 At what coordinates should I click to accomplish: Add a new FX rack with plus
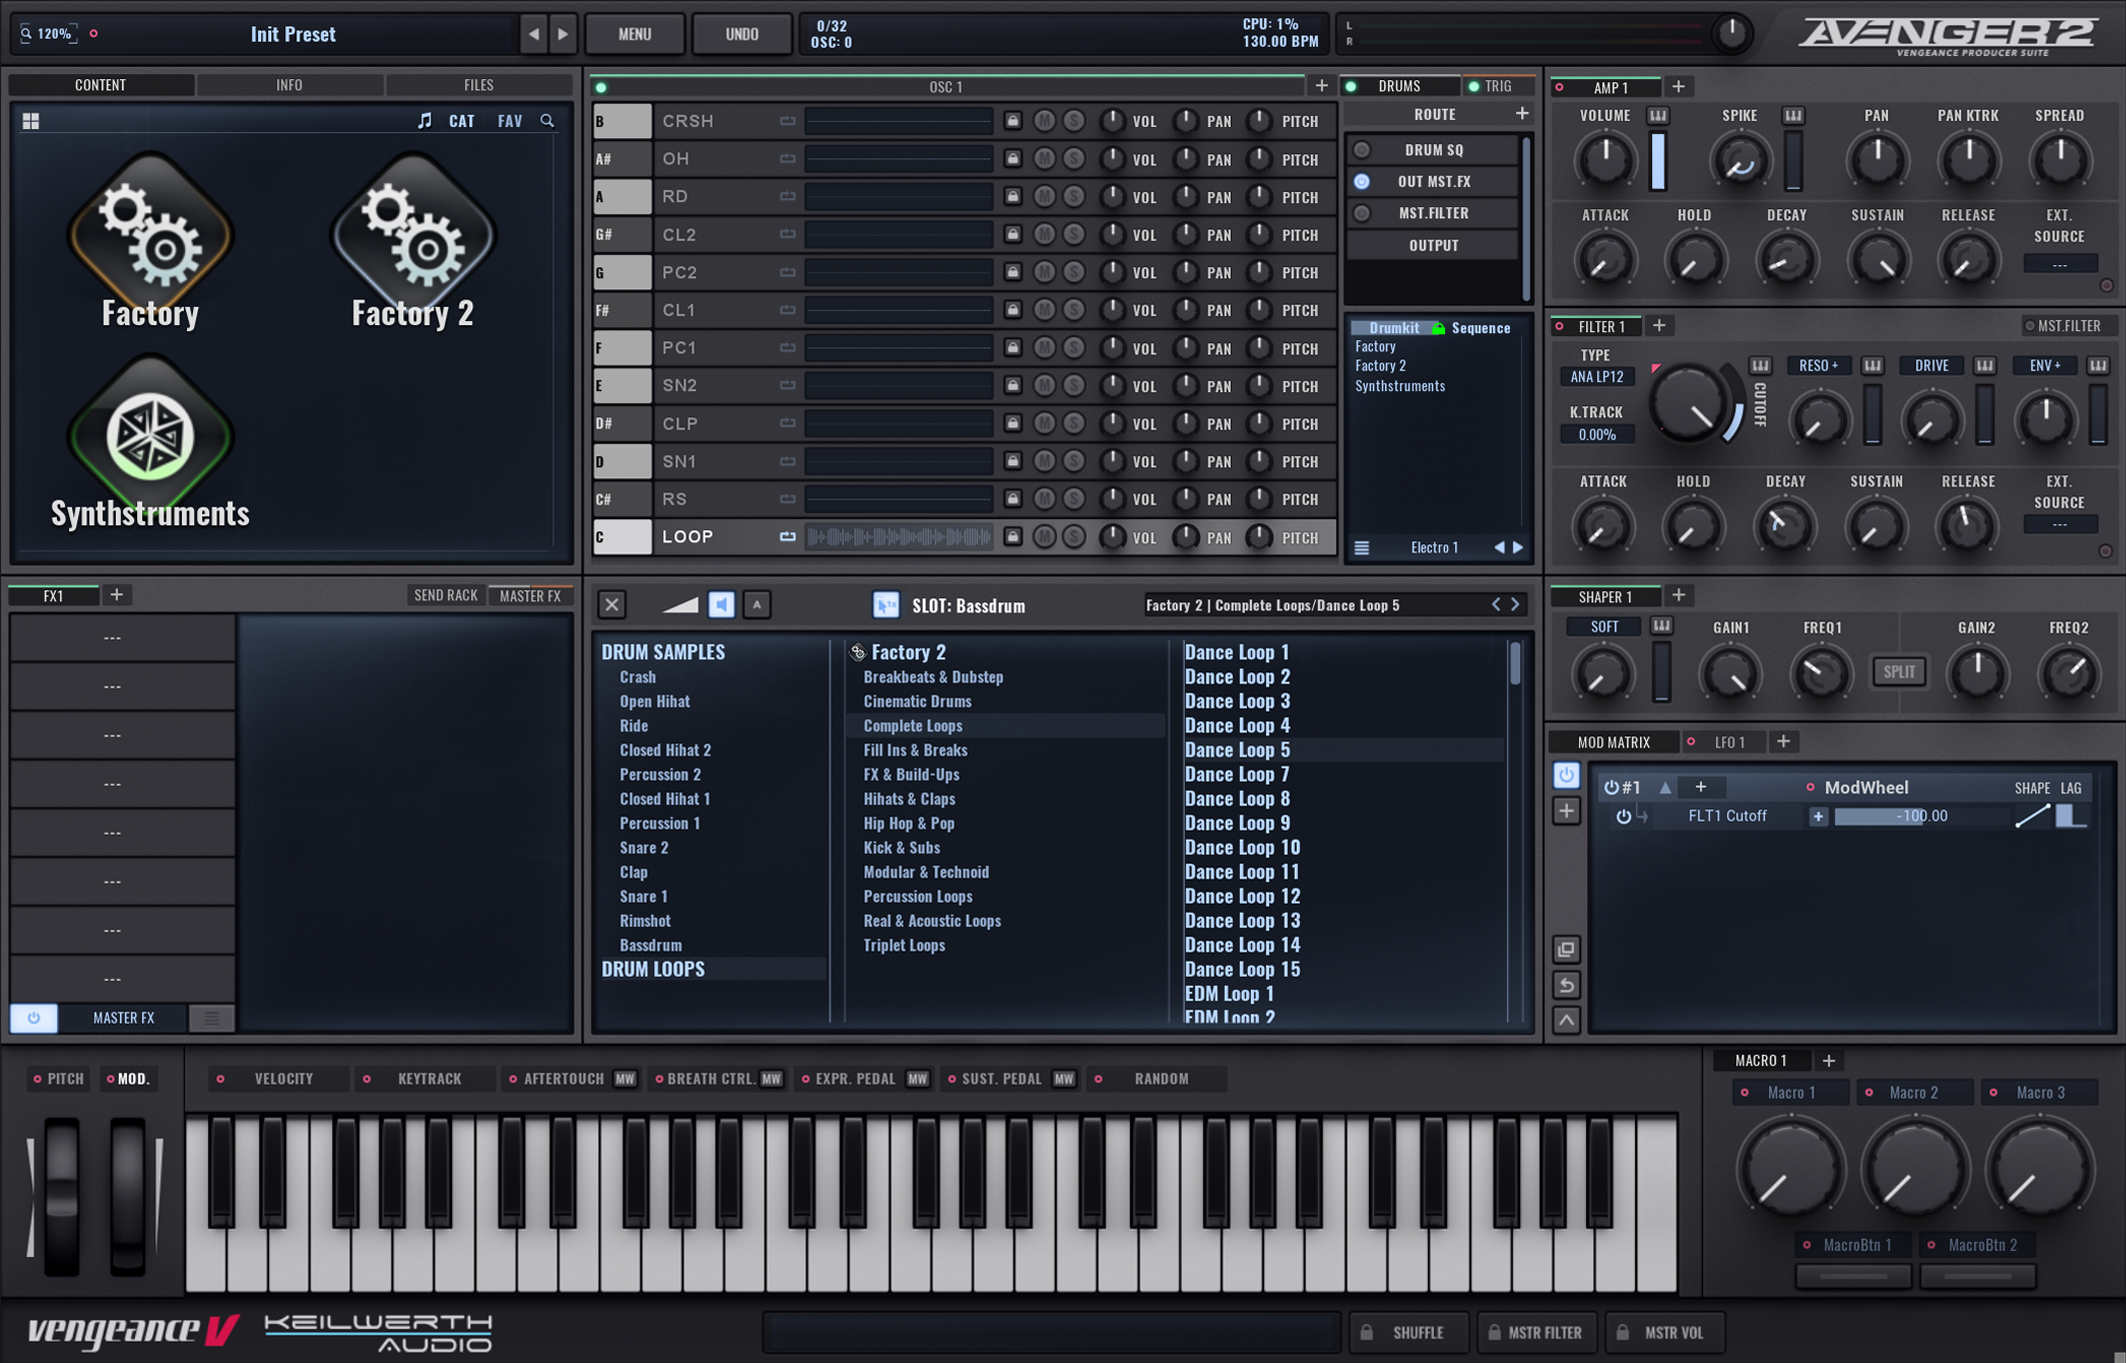tap(116, 595)
